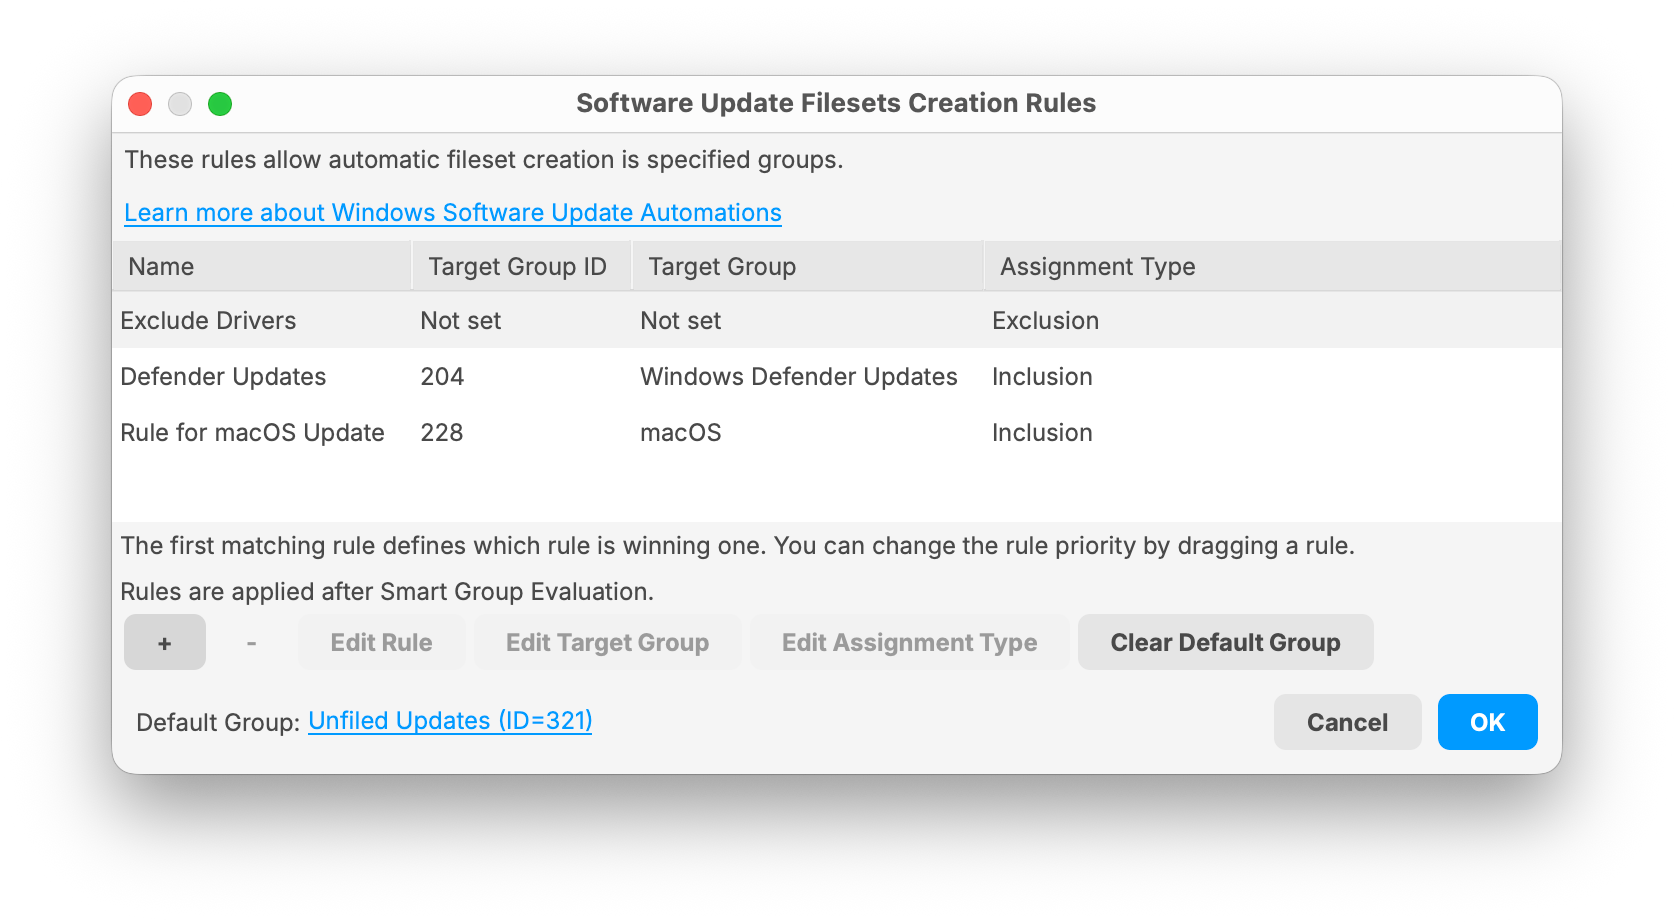
Task: Cancel the rules dialog
Action: (1348, 722)
